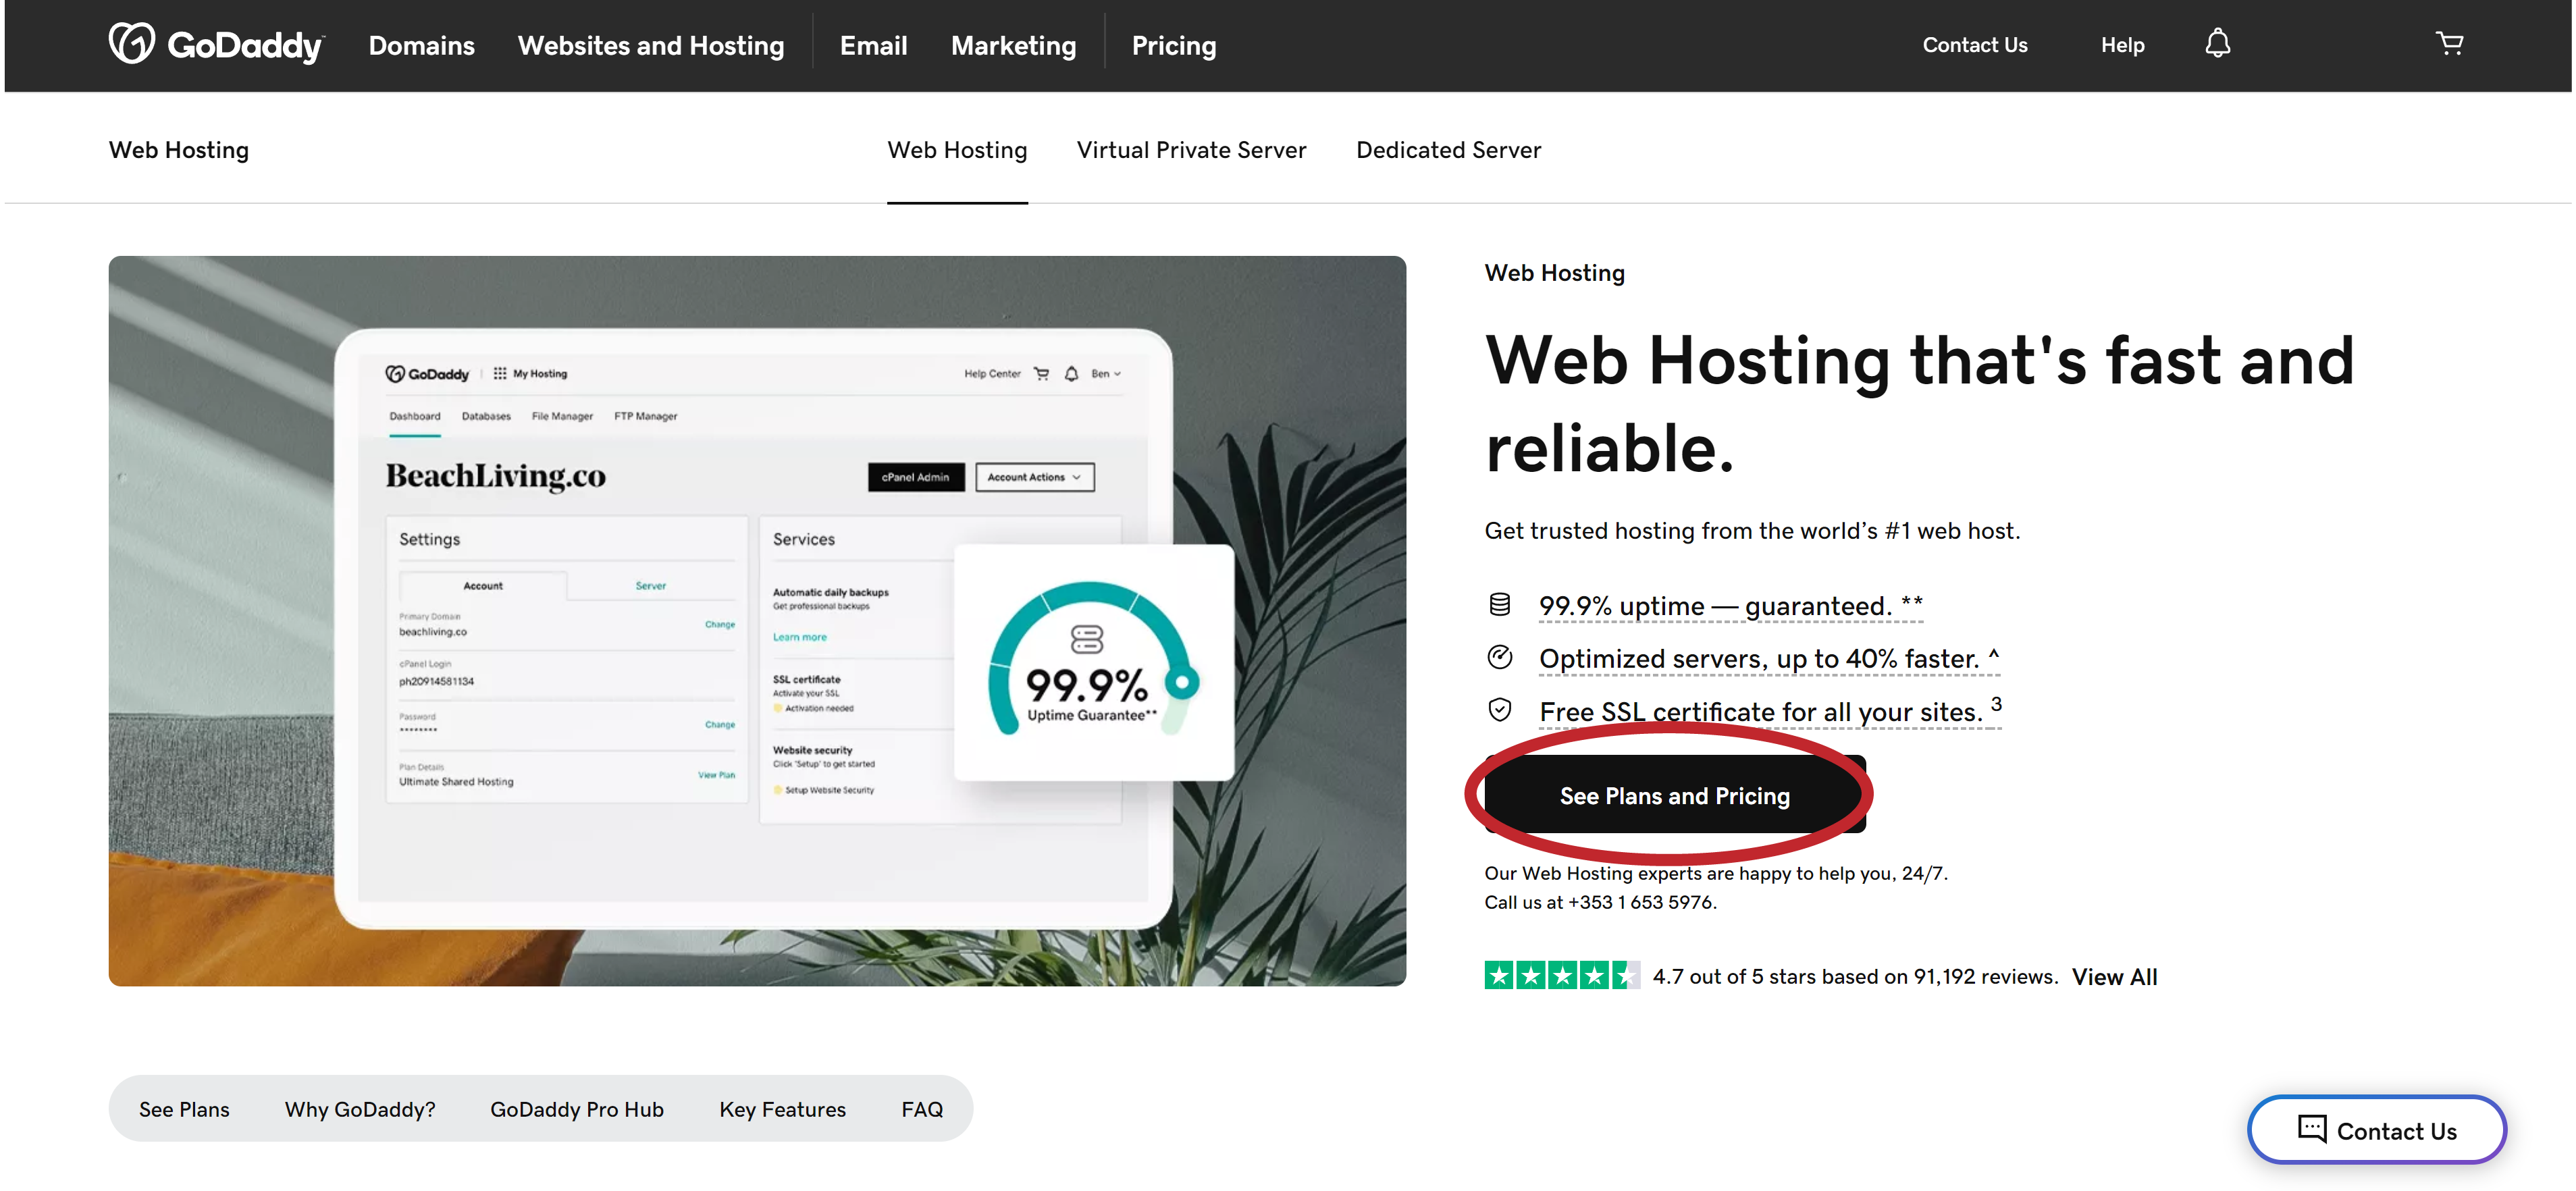Click the chat icon in Contact Us button
2576x1191 pixels.
coord(2312,1128)
